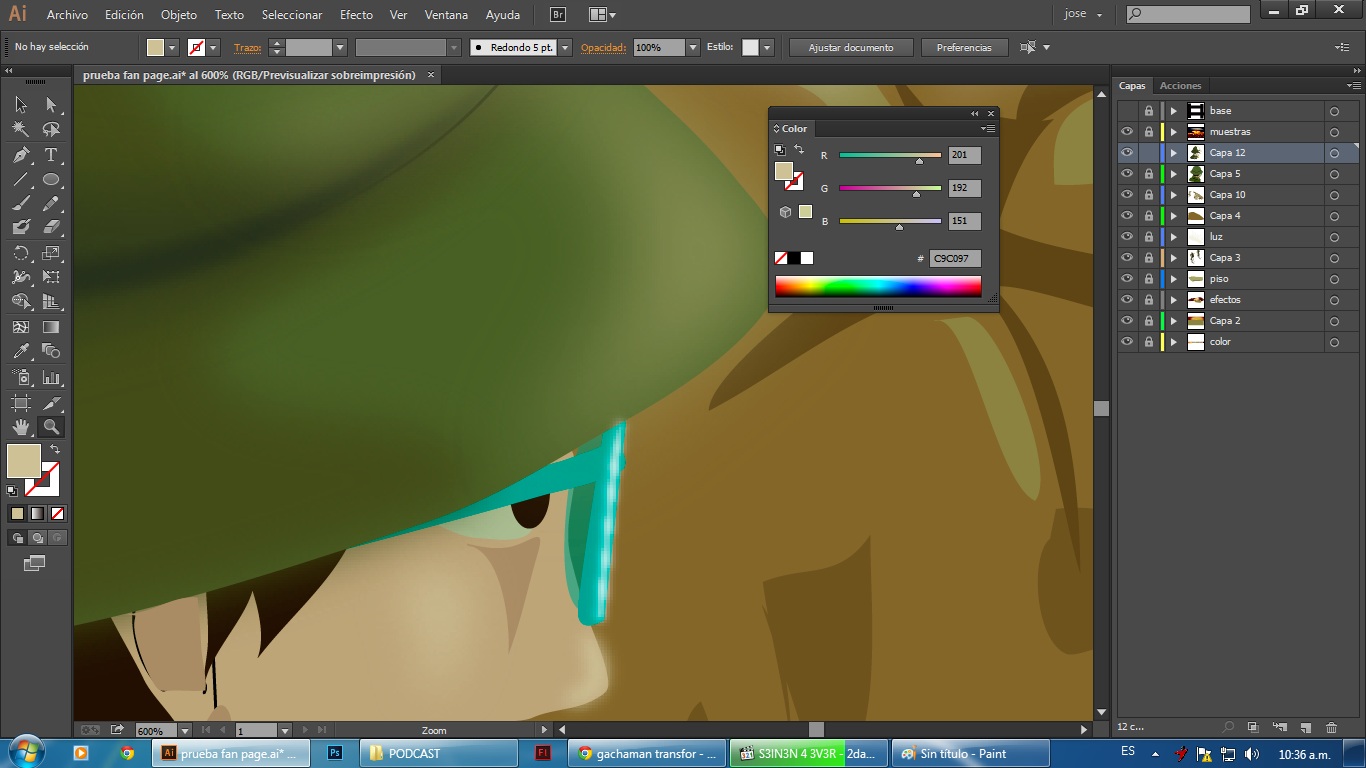Open Photoshop from the Windows taskbar
1366x768 pixels.
(335, 753)
